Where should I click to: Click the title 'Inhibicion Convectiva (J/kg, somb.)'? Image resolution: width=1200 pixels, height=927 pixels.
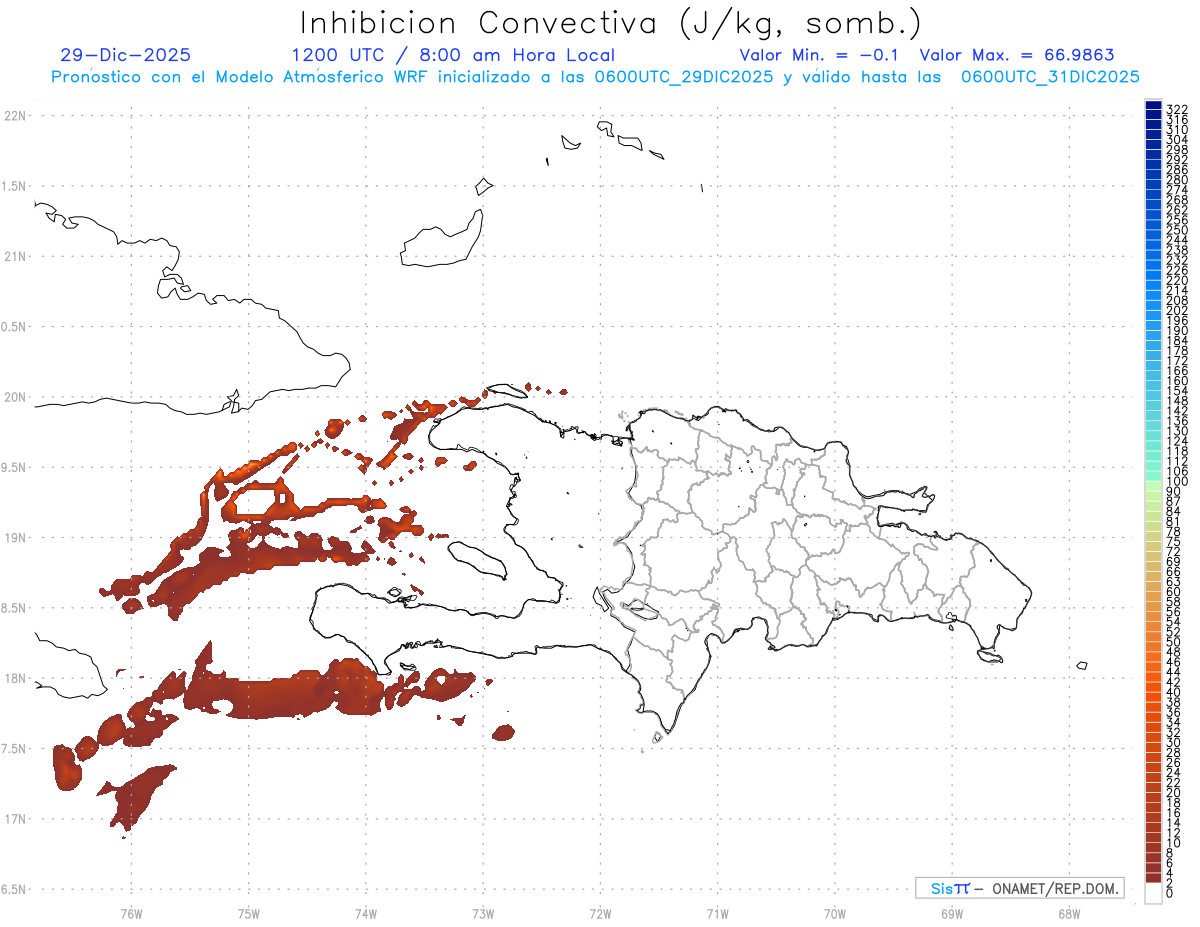click(x=610, y=23)
